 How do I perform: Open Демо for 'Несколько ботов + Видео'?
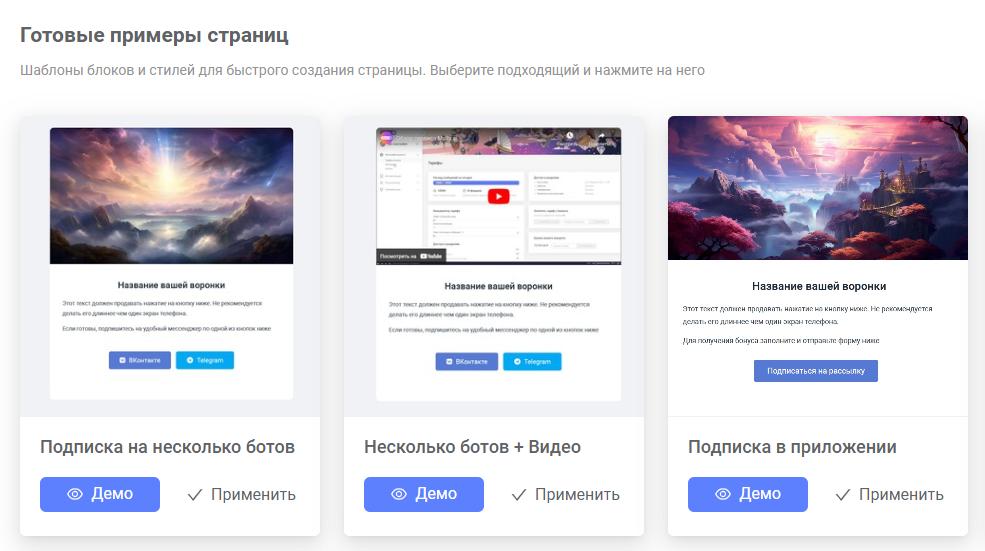424,494
